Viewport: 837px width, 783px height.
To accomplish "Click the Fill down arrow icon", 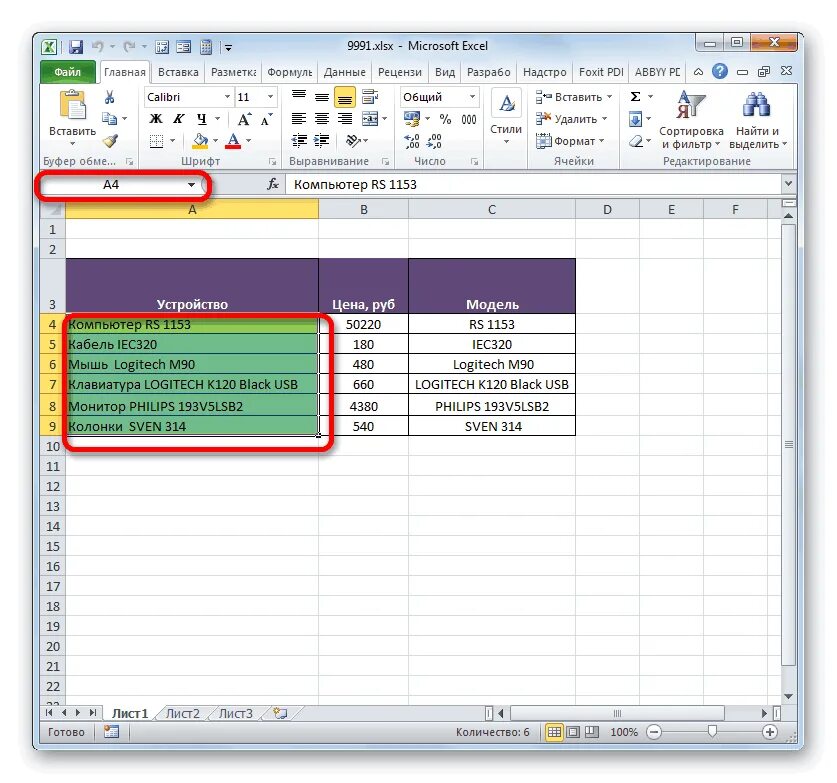I will (x=635, y=119).
